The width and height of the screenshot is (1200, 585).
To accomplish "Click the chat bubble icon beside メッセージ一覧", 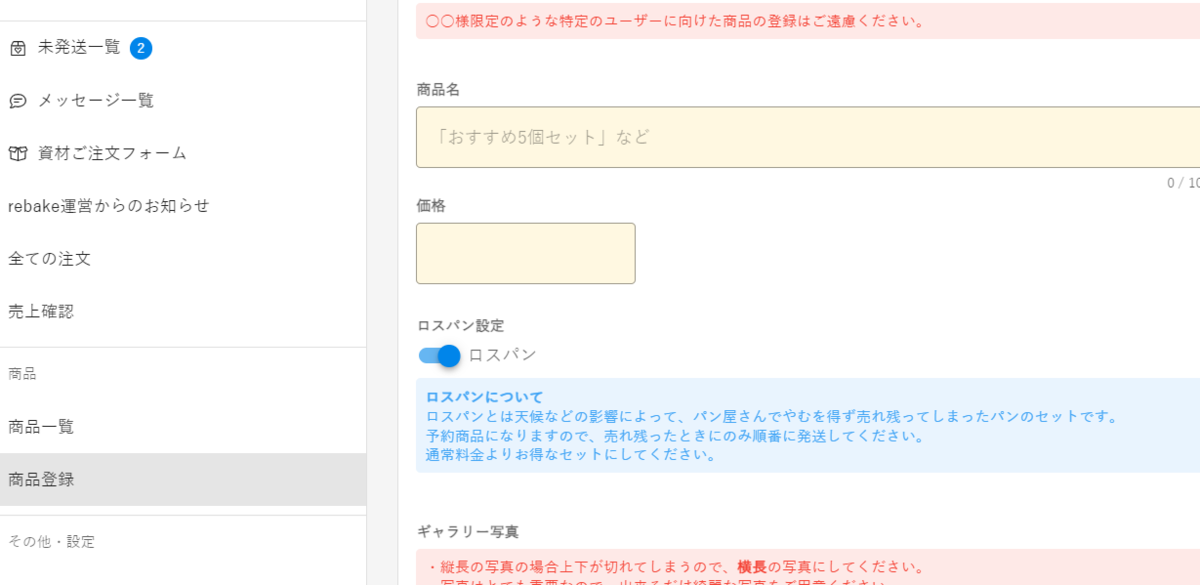I will pos(17,100).
